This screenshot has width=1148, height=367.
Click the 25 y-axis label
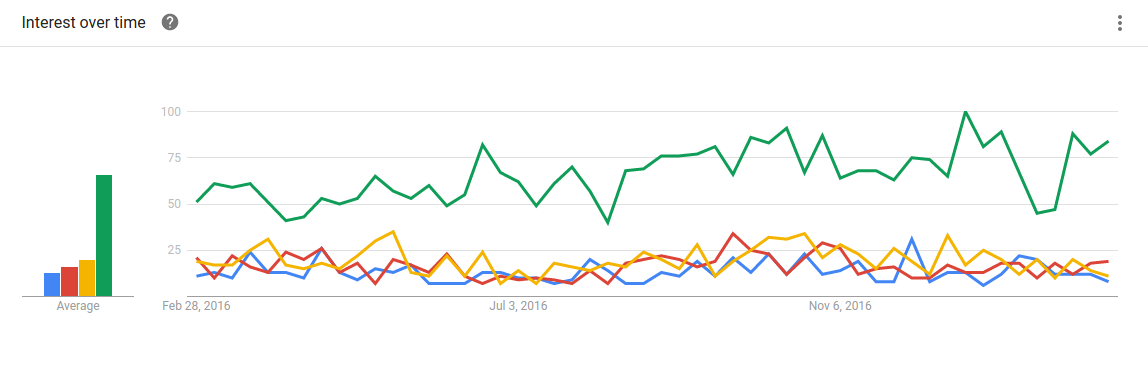pyautogui.click(x=174, y=250)
